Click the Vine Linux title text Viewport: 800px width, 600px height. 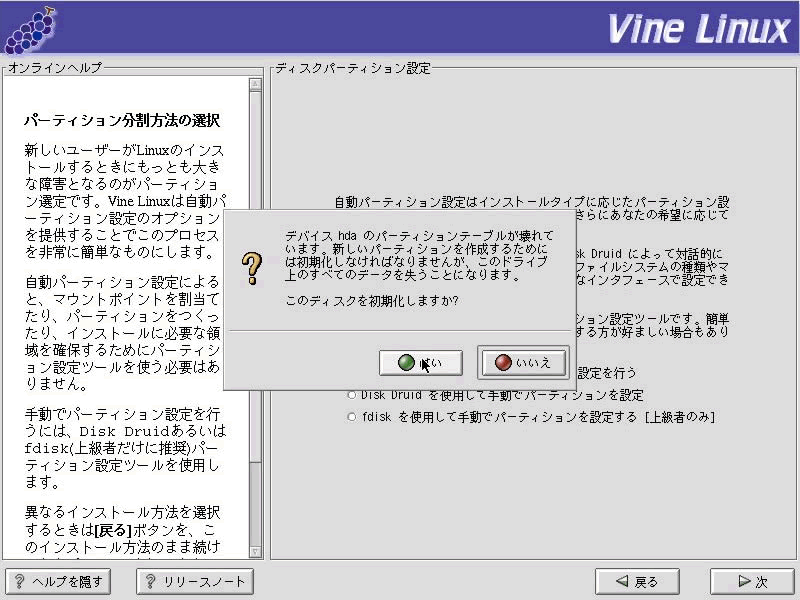pos(698,29)
